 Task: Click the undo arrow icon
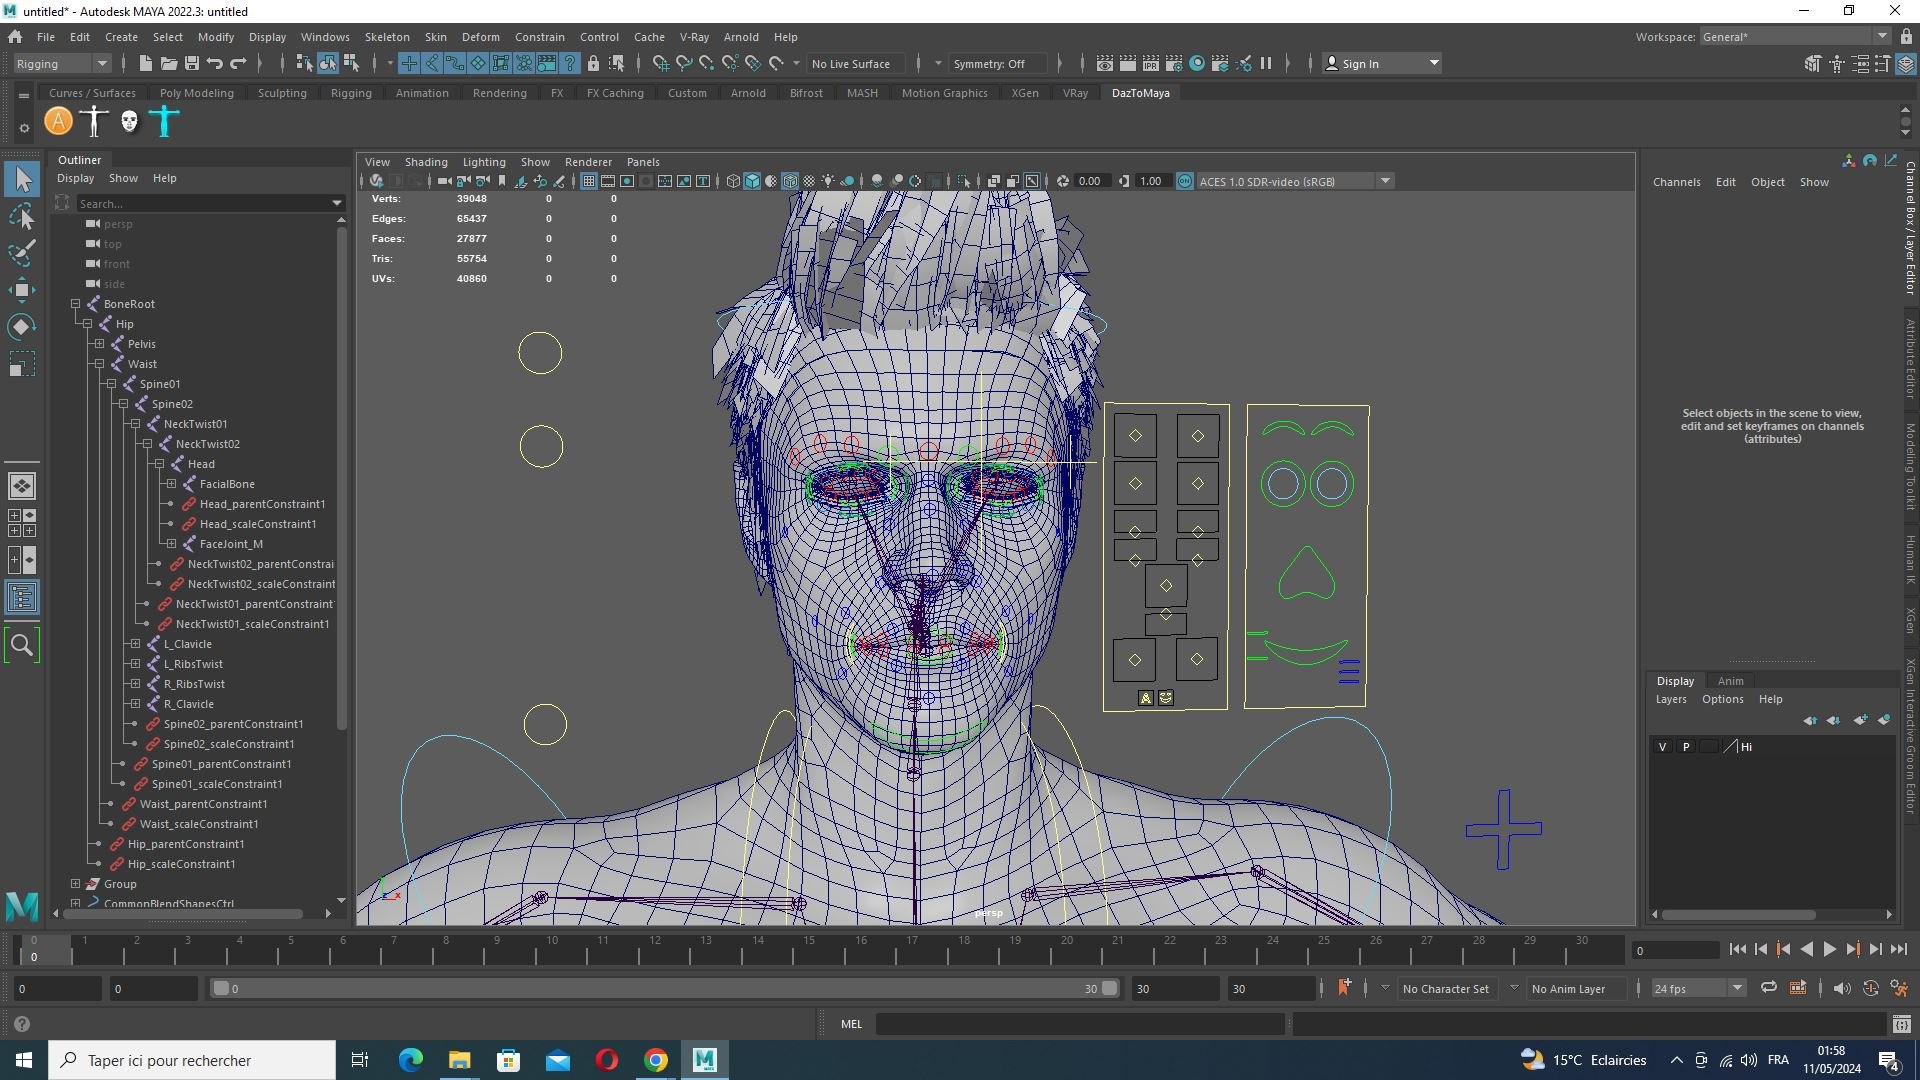(214, 63)
